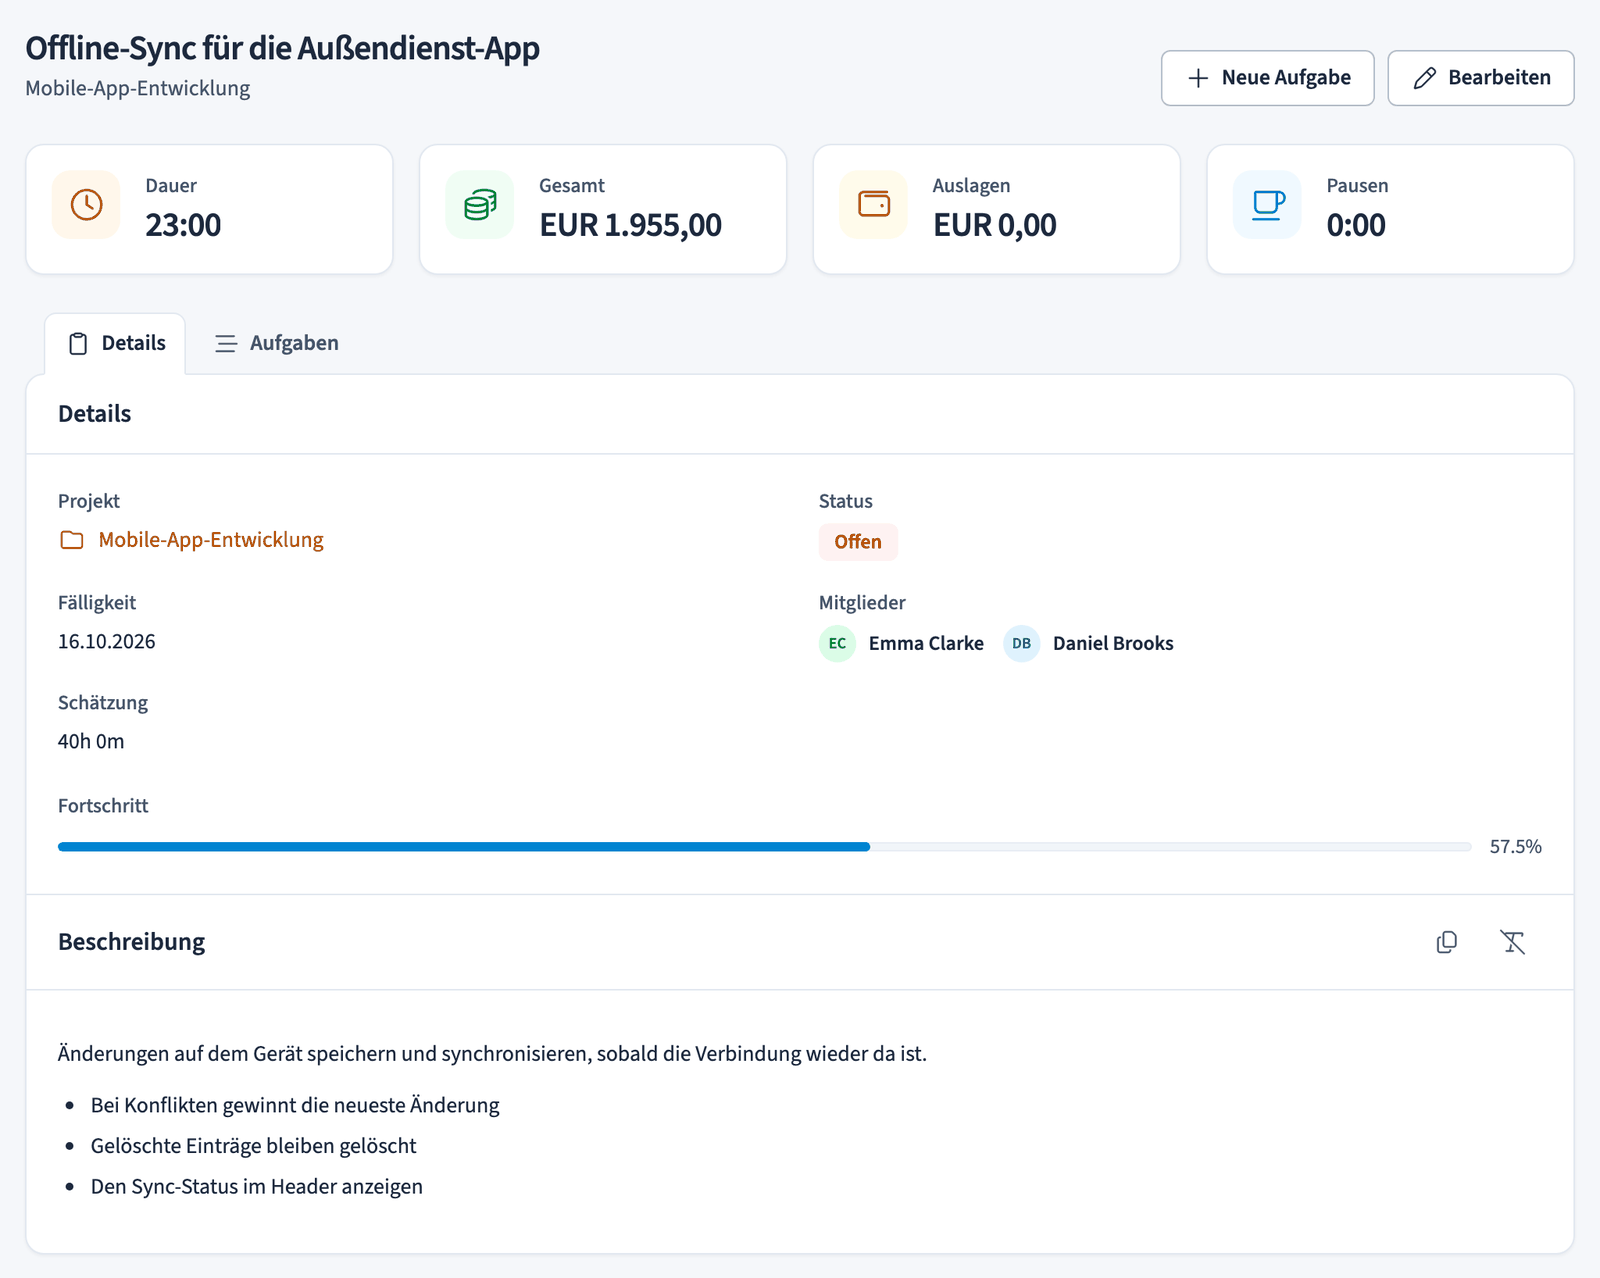Click the Mitglieder field label

tap(862, 603)
